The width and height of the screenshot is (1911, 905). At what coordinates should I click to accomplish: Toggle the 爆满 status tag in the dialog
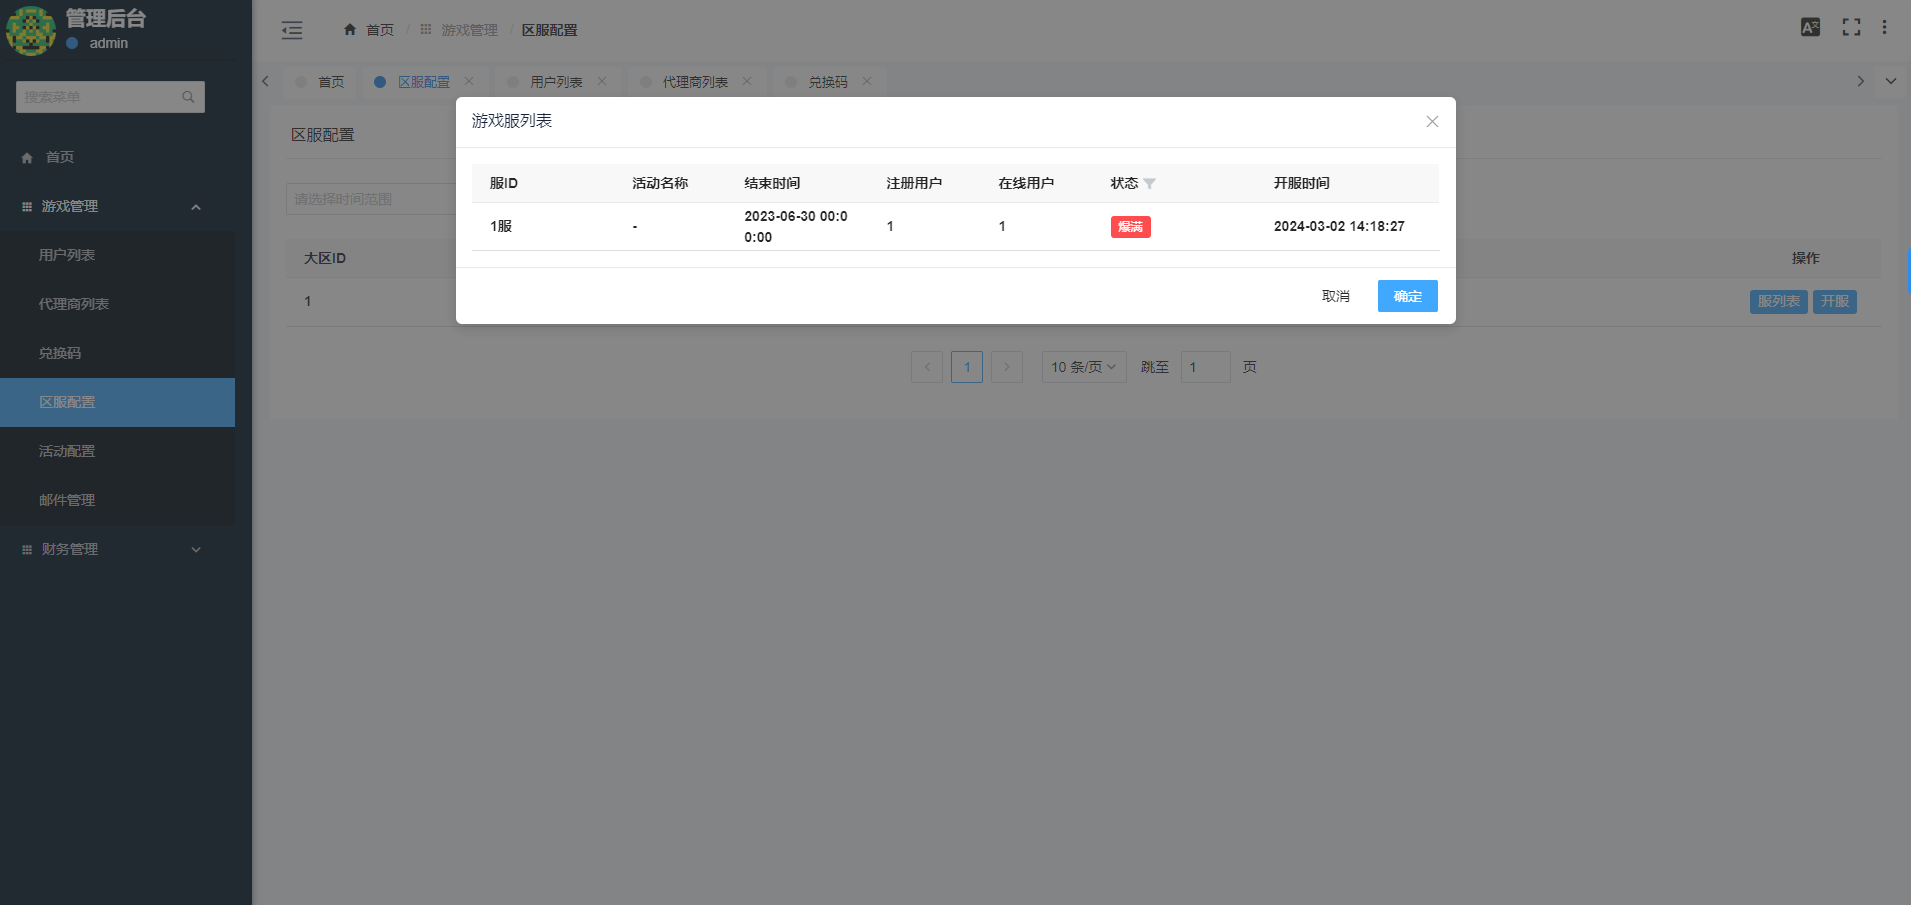click(x=1130, y=226)
